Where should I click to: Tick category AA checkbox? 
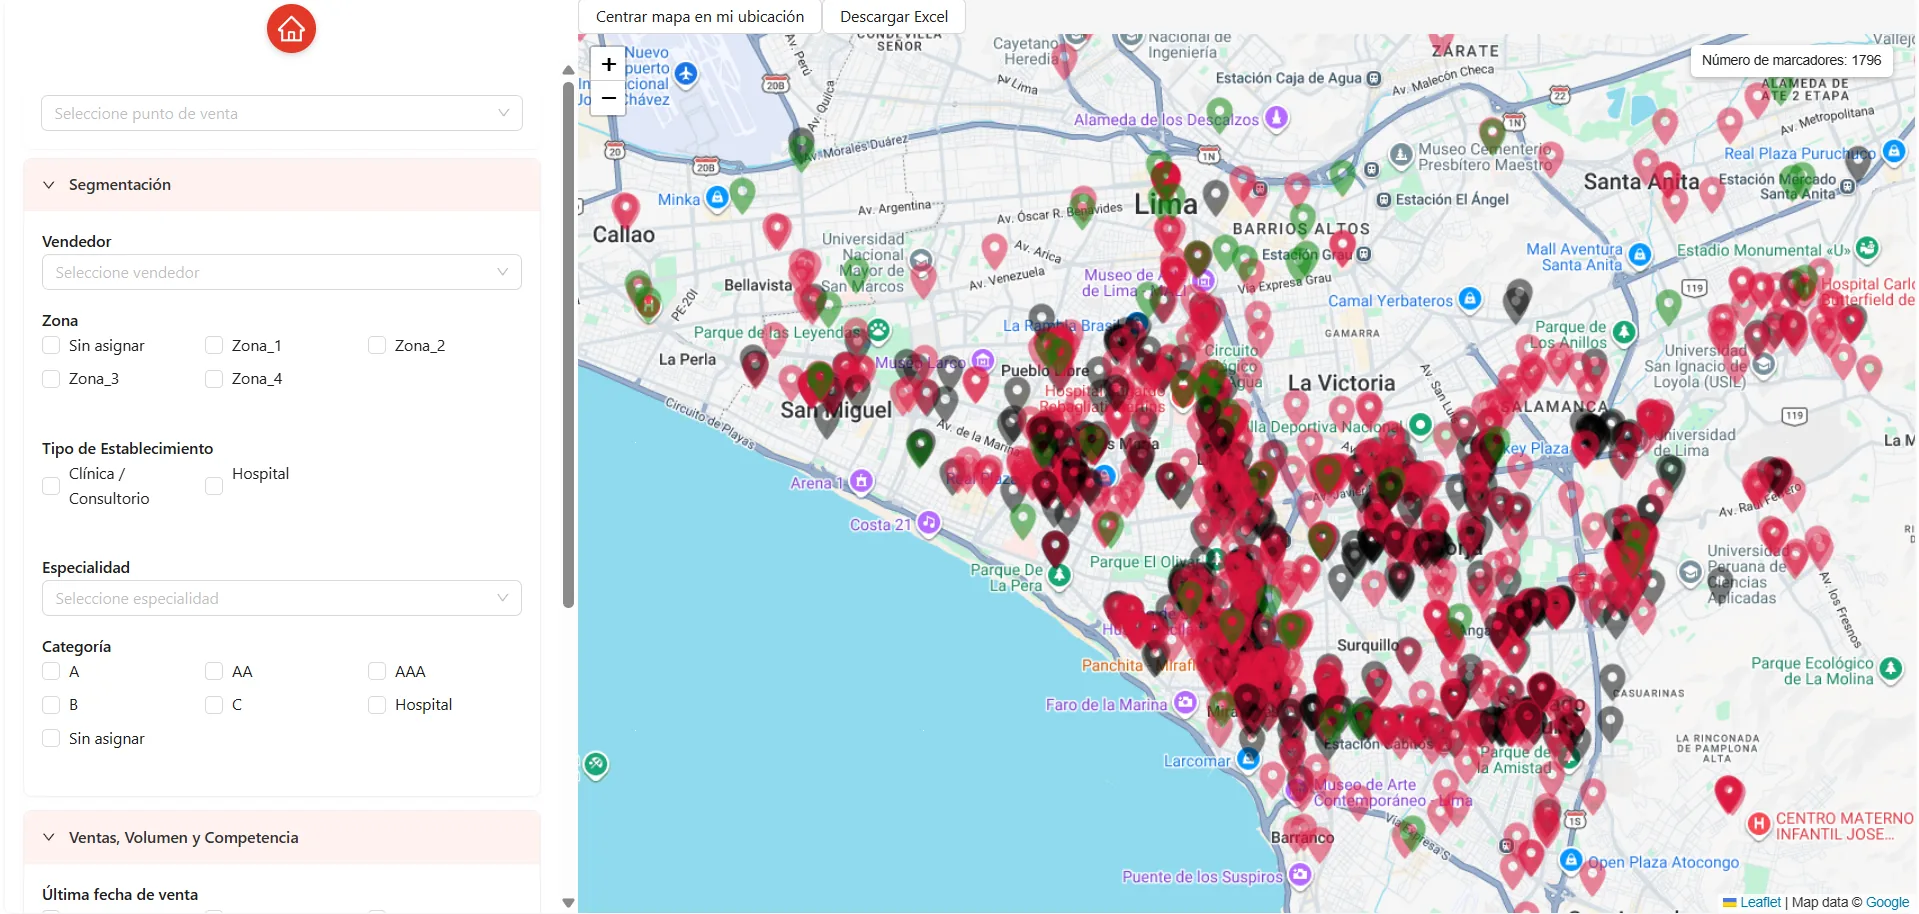(x=214, y=671)
